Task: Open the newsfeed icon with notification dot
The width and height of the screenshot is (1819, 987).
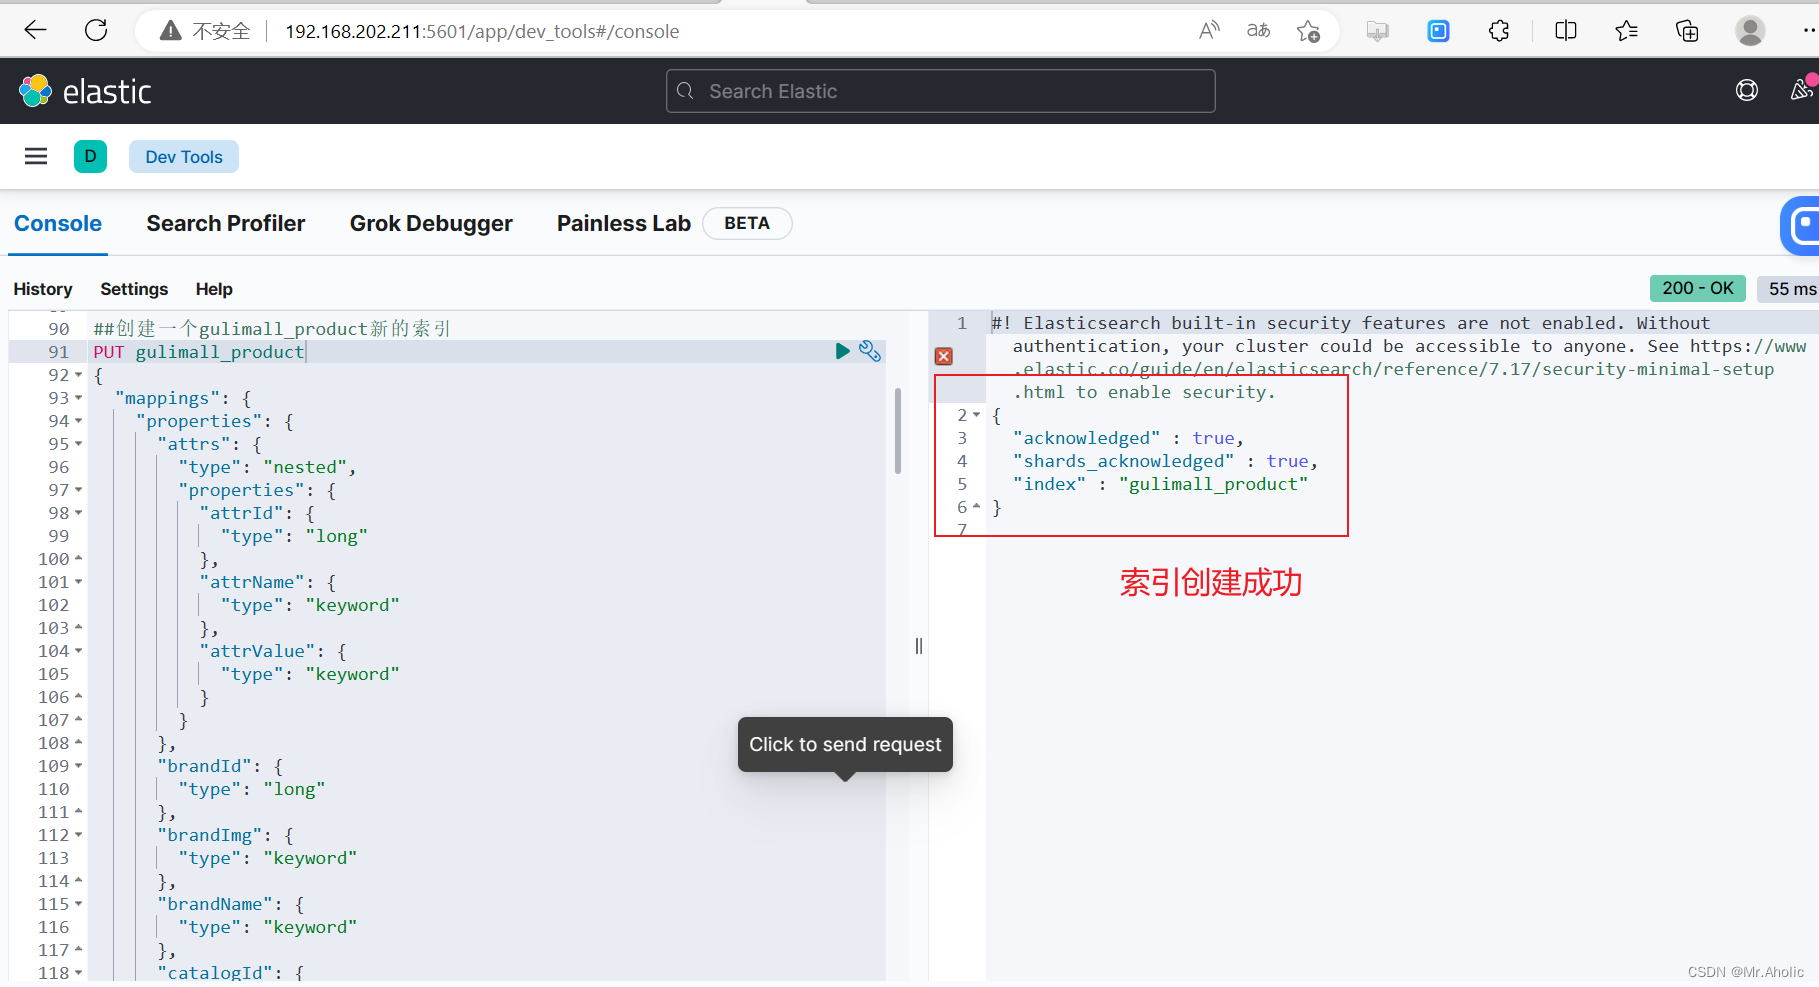Action: [x=1802, y=90]
